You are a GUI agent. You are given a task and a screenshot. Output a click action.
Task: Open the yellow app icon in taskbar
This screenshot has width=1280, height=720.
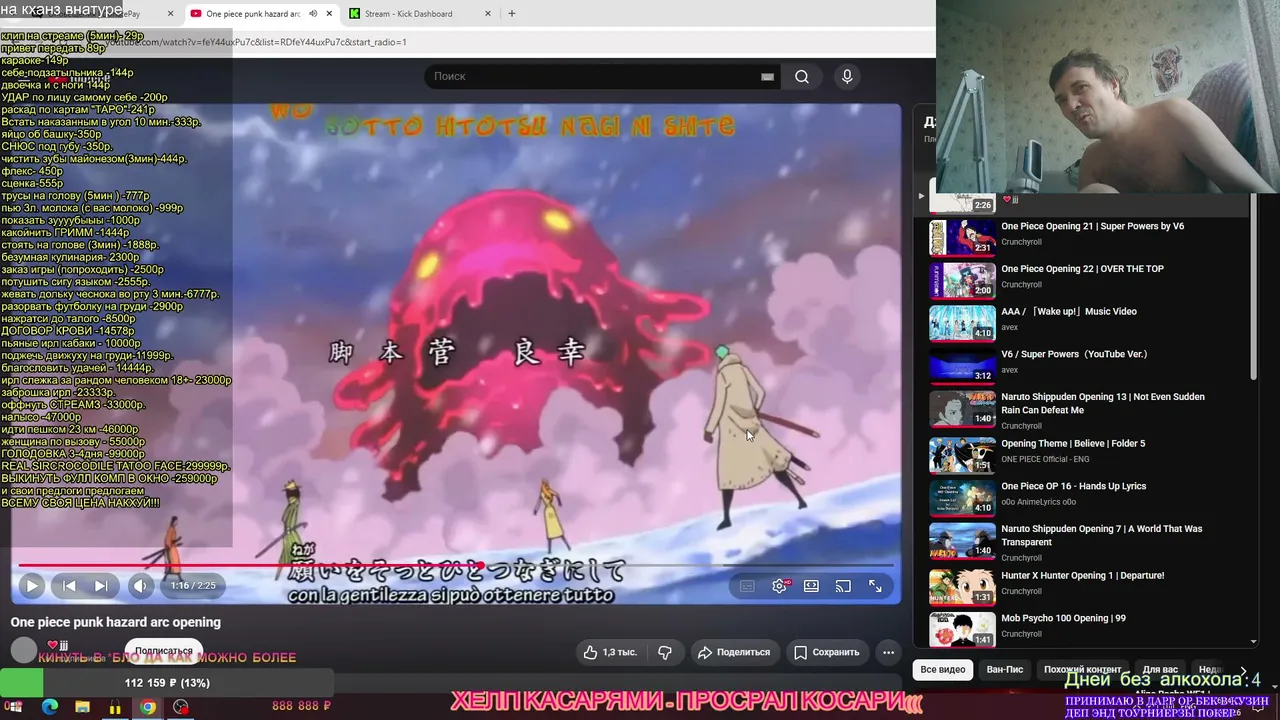[x=115, y=707]
